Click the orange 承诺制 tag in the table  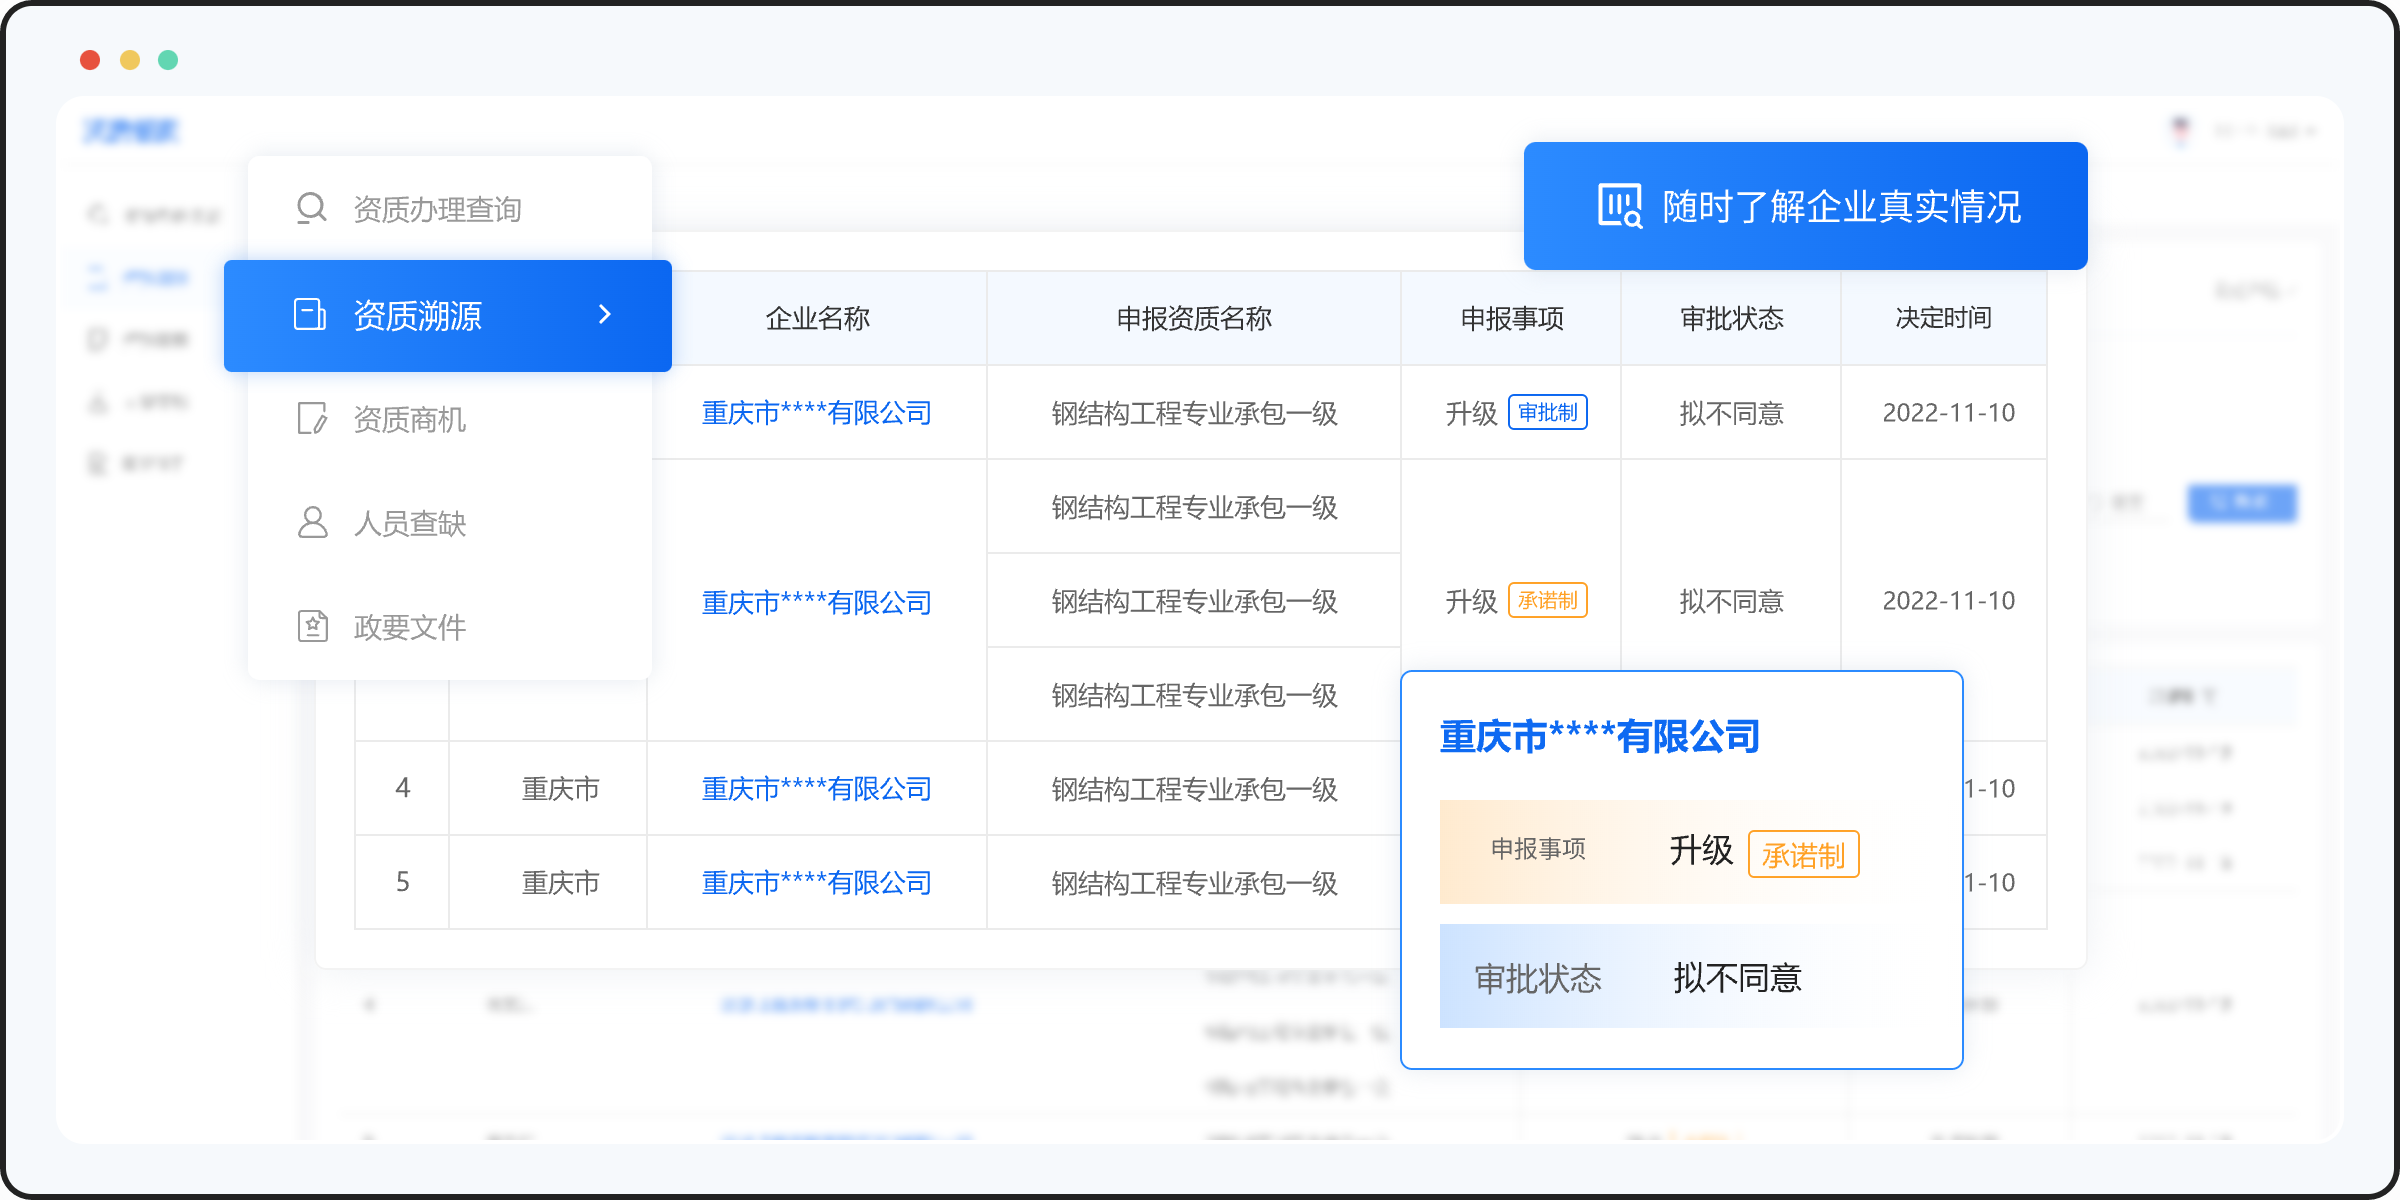(x=1548, y=600)
